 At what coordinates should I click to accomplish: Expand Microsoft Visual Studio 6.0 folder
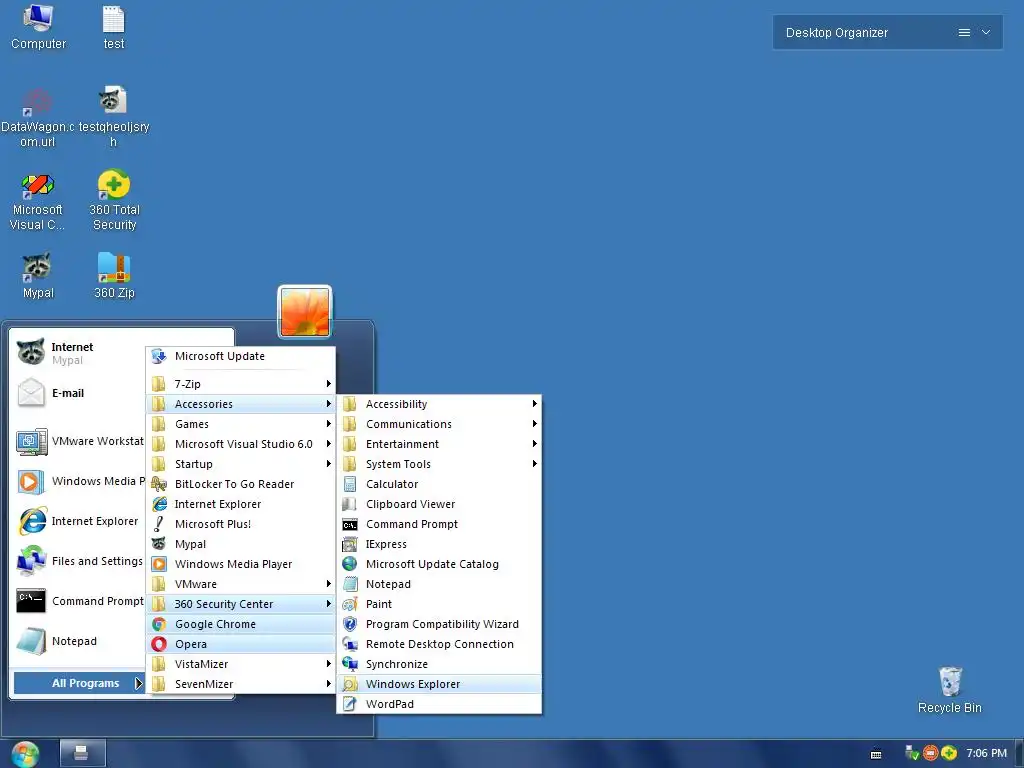tap(240, 444)
